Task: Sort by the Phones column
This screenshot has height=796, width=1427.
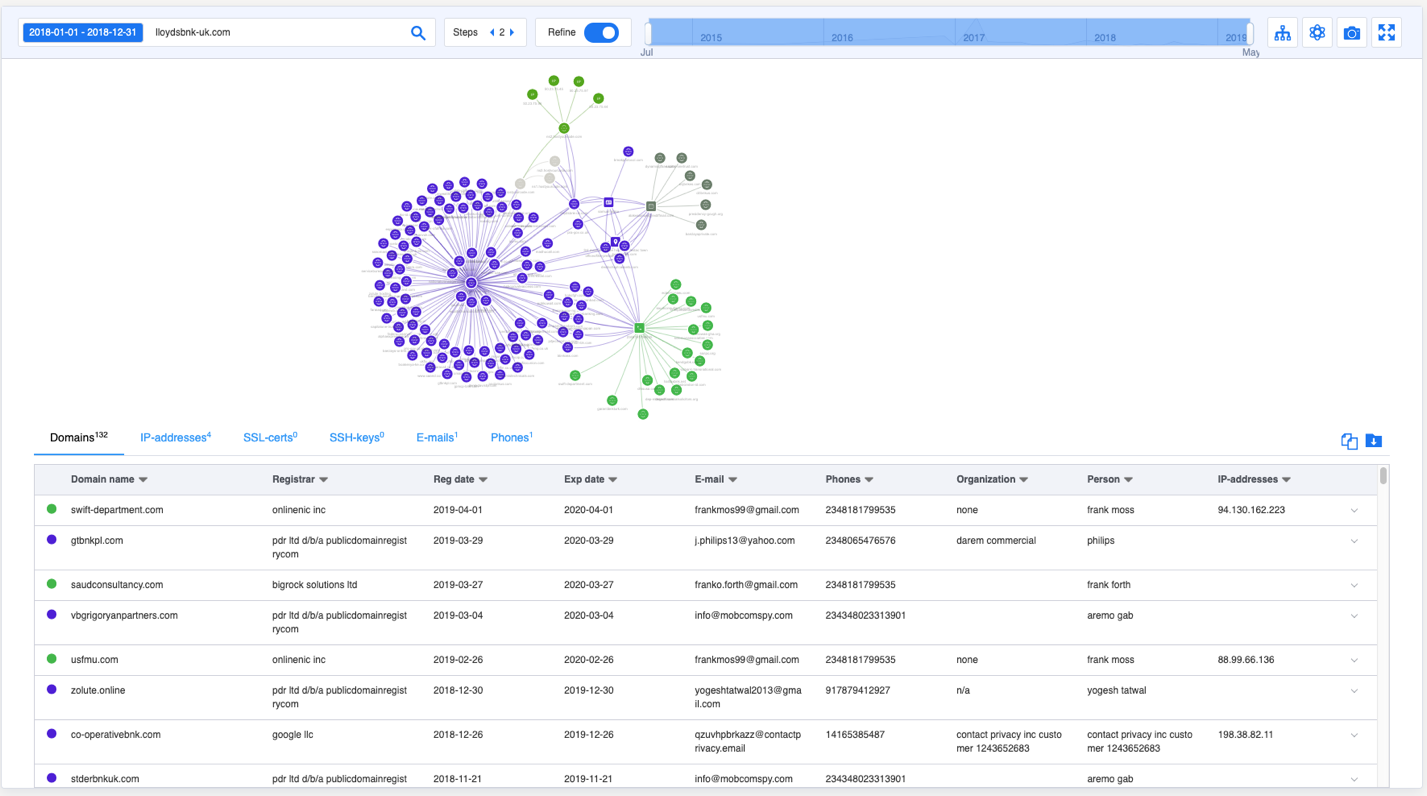Action: pyautogui.click(x=849, y=480)
